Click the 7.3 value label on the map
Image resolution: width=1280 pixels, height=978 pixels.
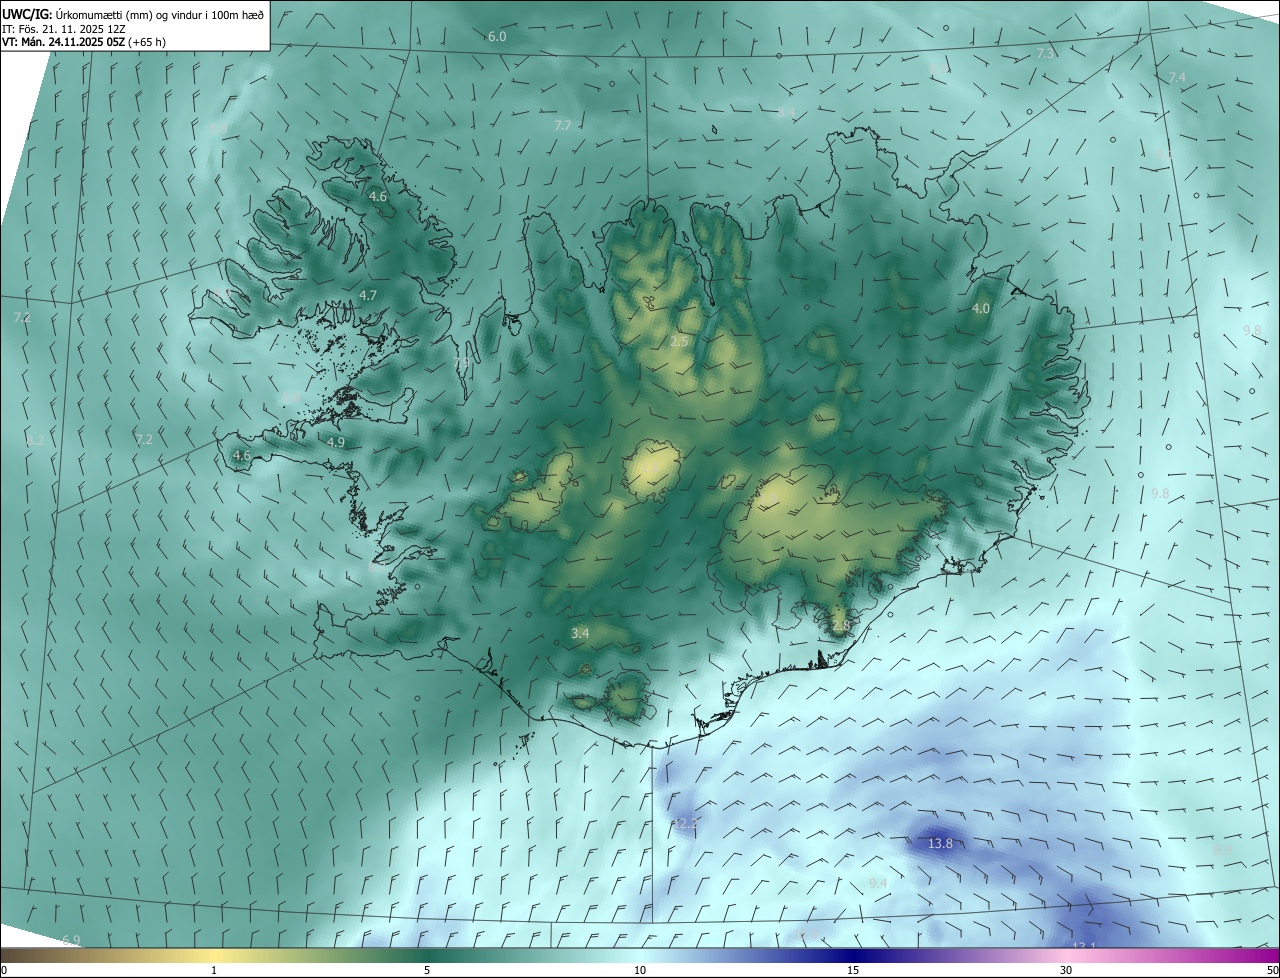click(1046, 53)
